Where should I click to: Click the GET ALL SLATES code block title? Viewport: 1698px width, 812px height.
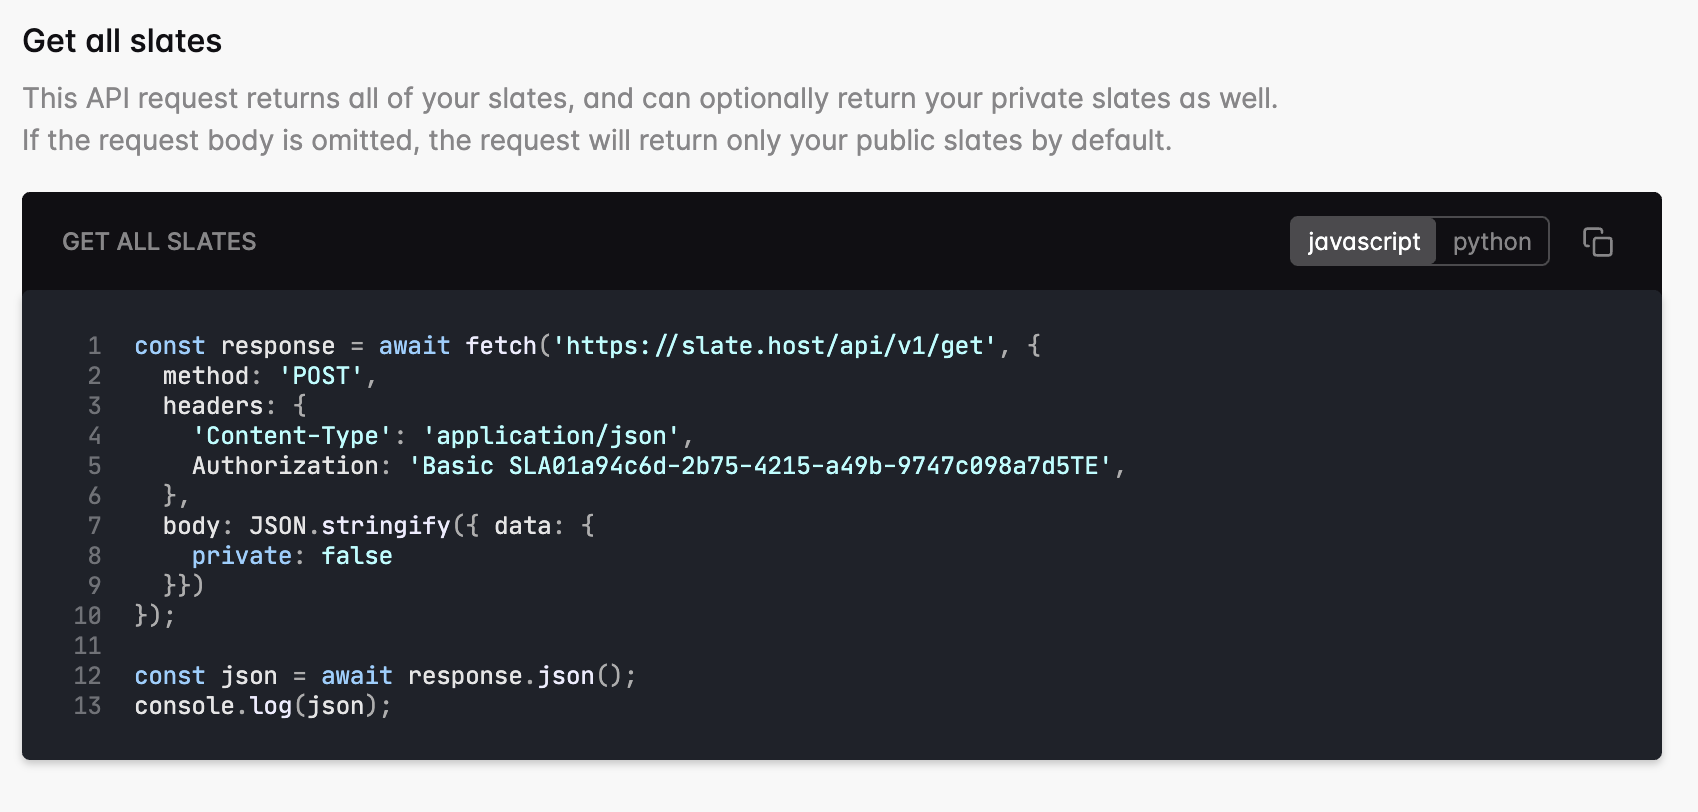[x=159, y=242]
